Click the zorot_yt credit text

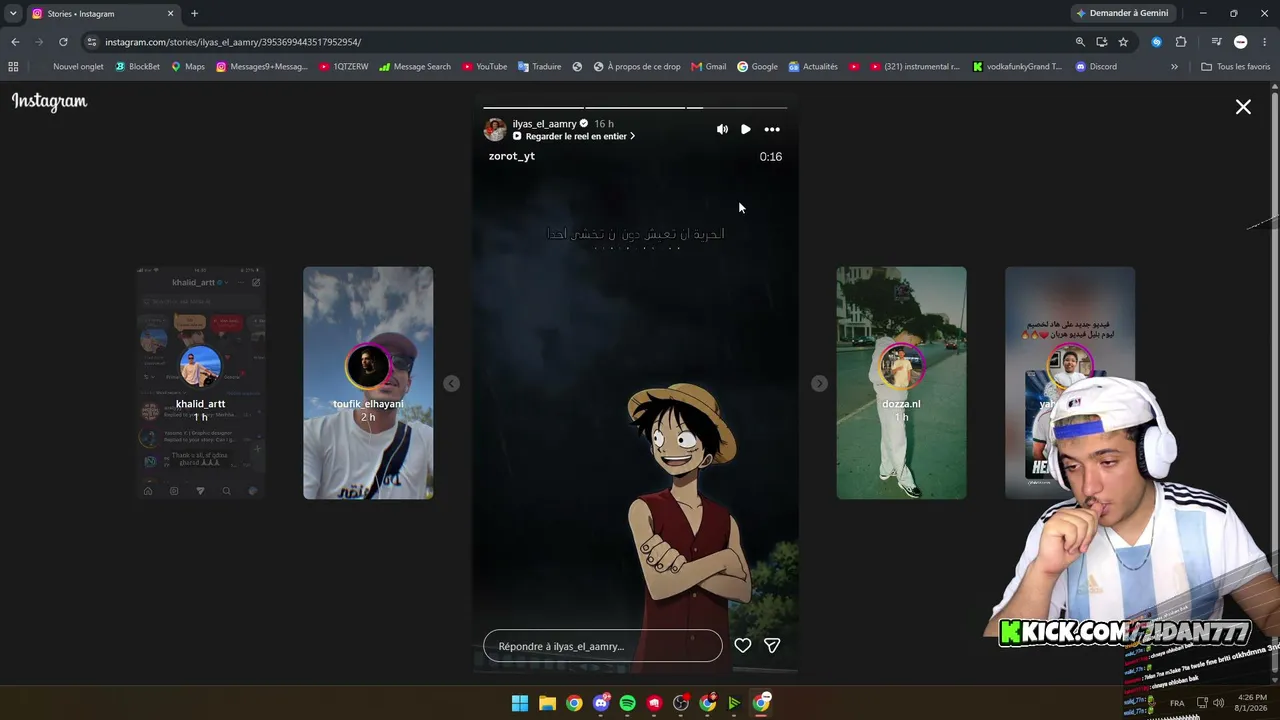pyautogui.click(x=512, y=156)
